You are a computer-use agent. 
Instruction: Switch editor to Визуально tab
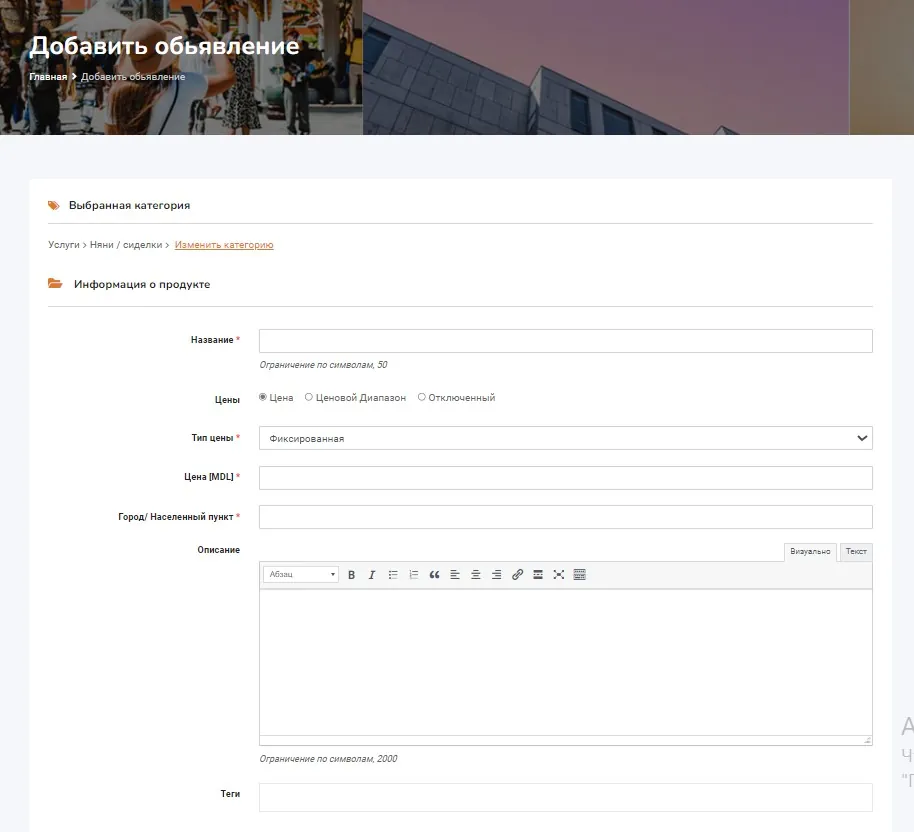click(x=810, y=552)
